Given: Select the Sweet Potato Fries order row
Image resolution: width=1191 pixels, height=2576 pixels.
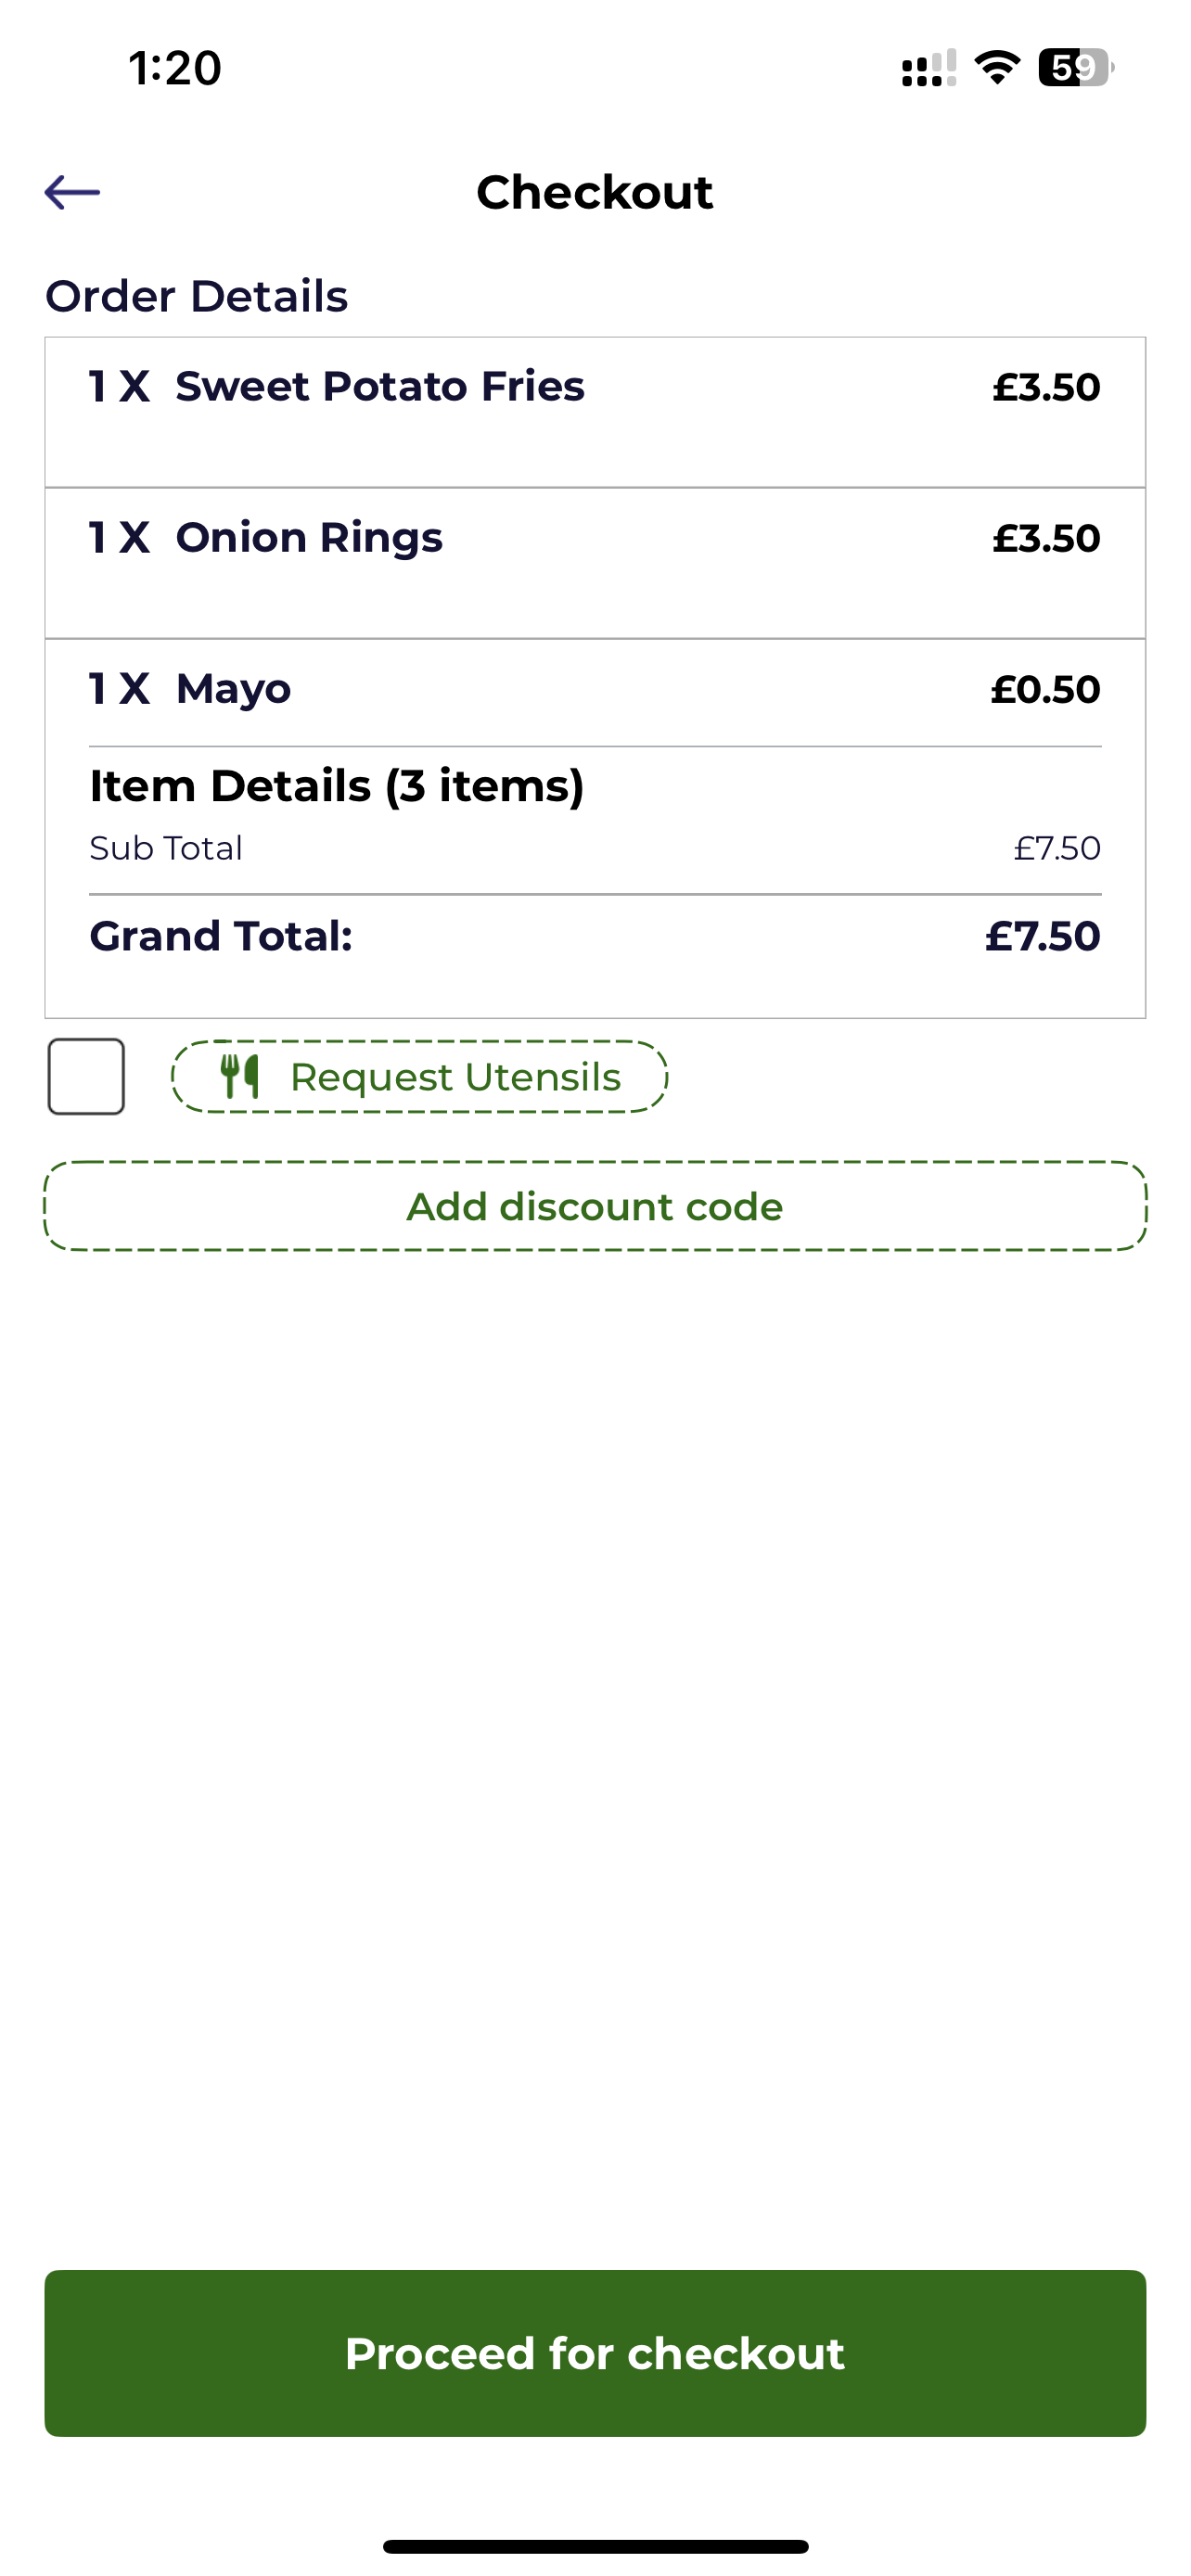Looking at the screenshot, I should [x=595, y=412].
